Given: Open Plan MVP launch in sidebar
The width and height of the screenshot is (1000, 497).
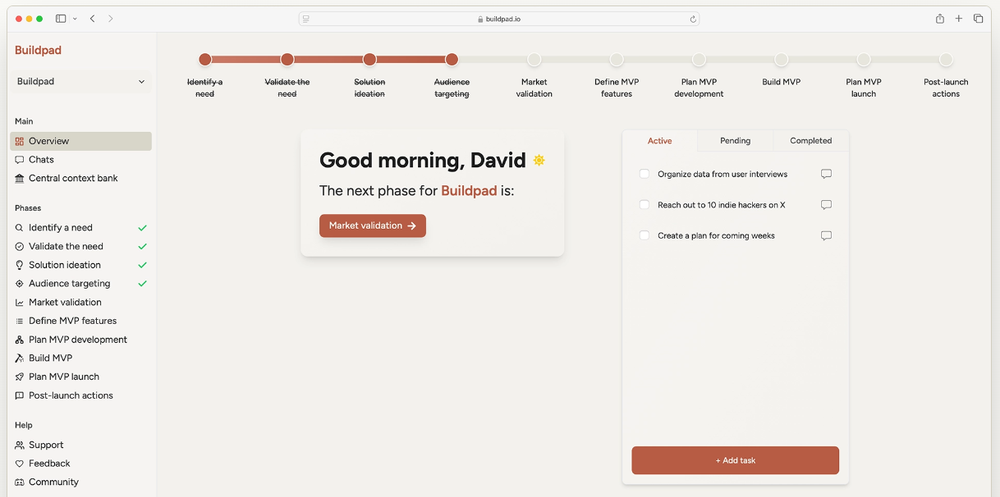Looking at the screenshot, I should click(80, 377).
